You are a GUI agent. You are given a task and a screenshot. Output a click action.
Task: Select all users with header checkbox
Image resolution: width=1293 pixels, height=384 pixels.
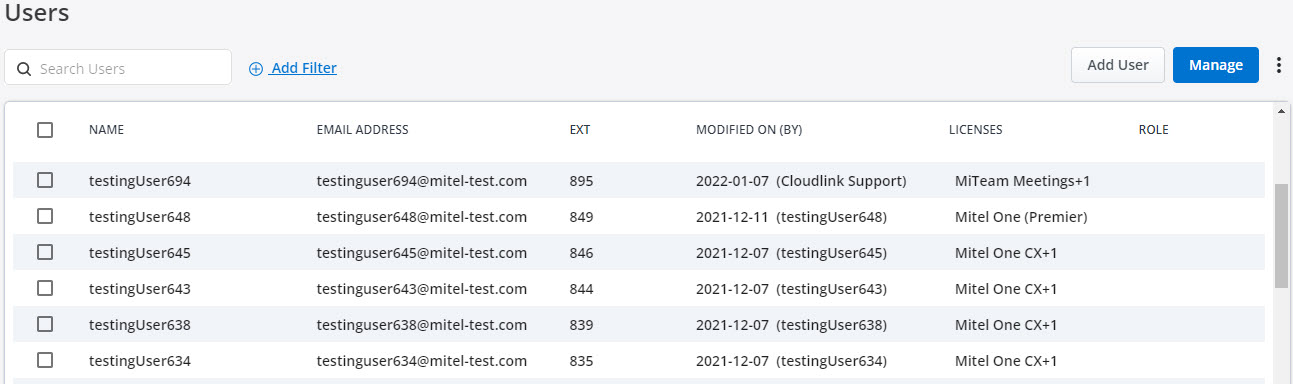(x=45, y=129)
